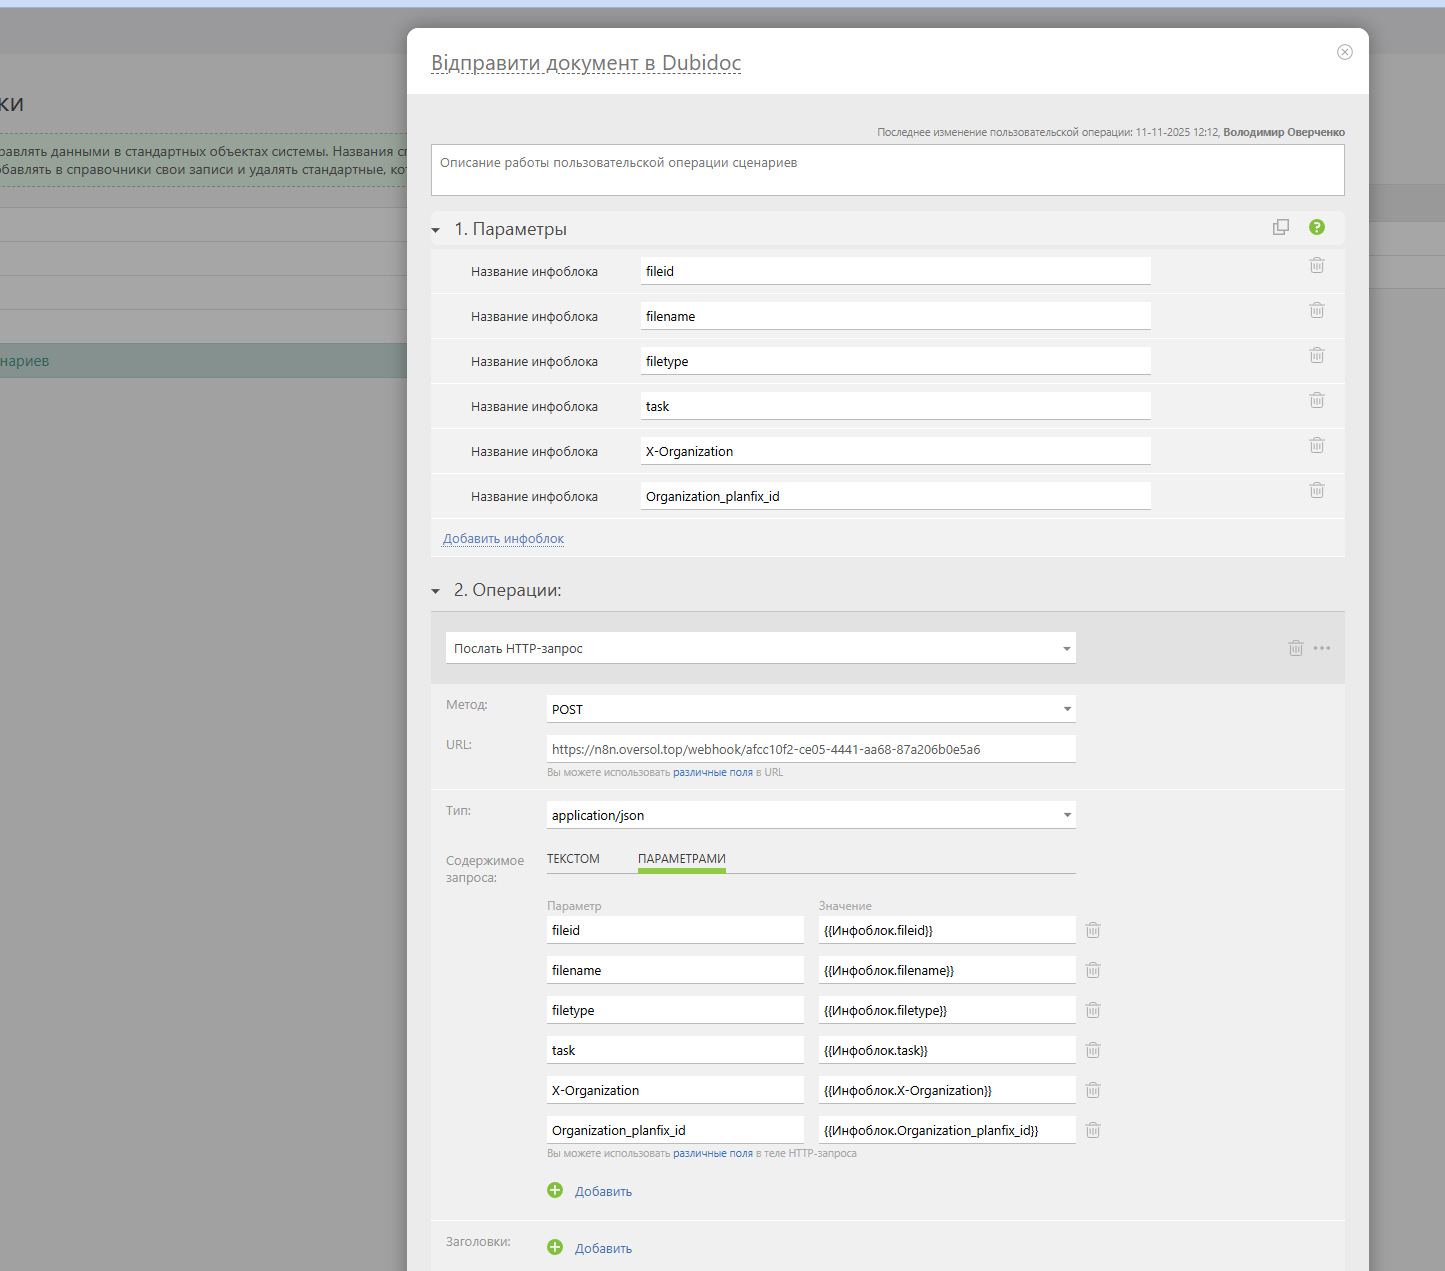Collapse the 1. Параметры section
This screenshot has height=1271, width=1445.
point(436,230)
